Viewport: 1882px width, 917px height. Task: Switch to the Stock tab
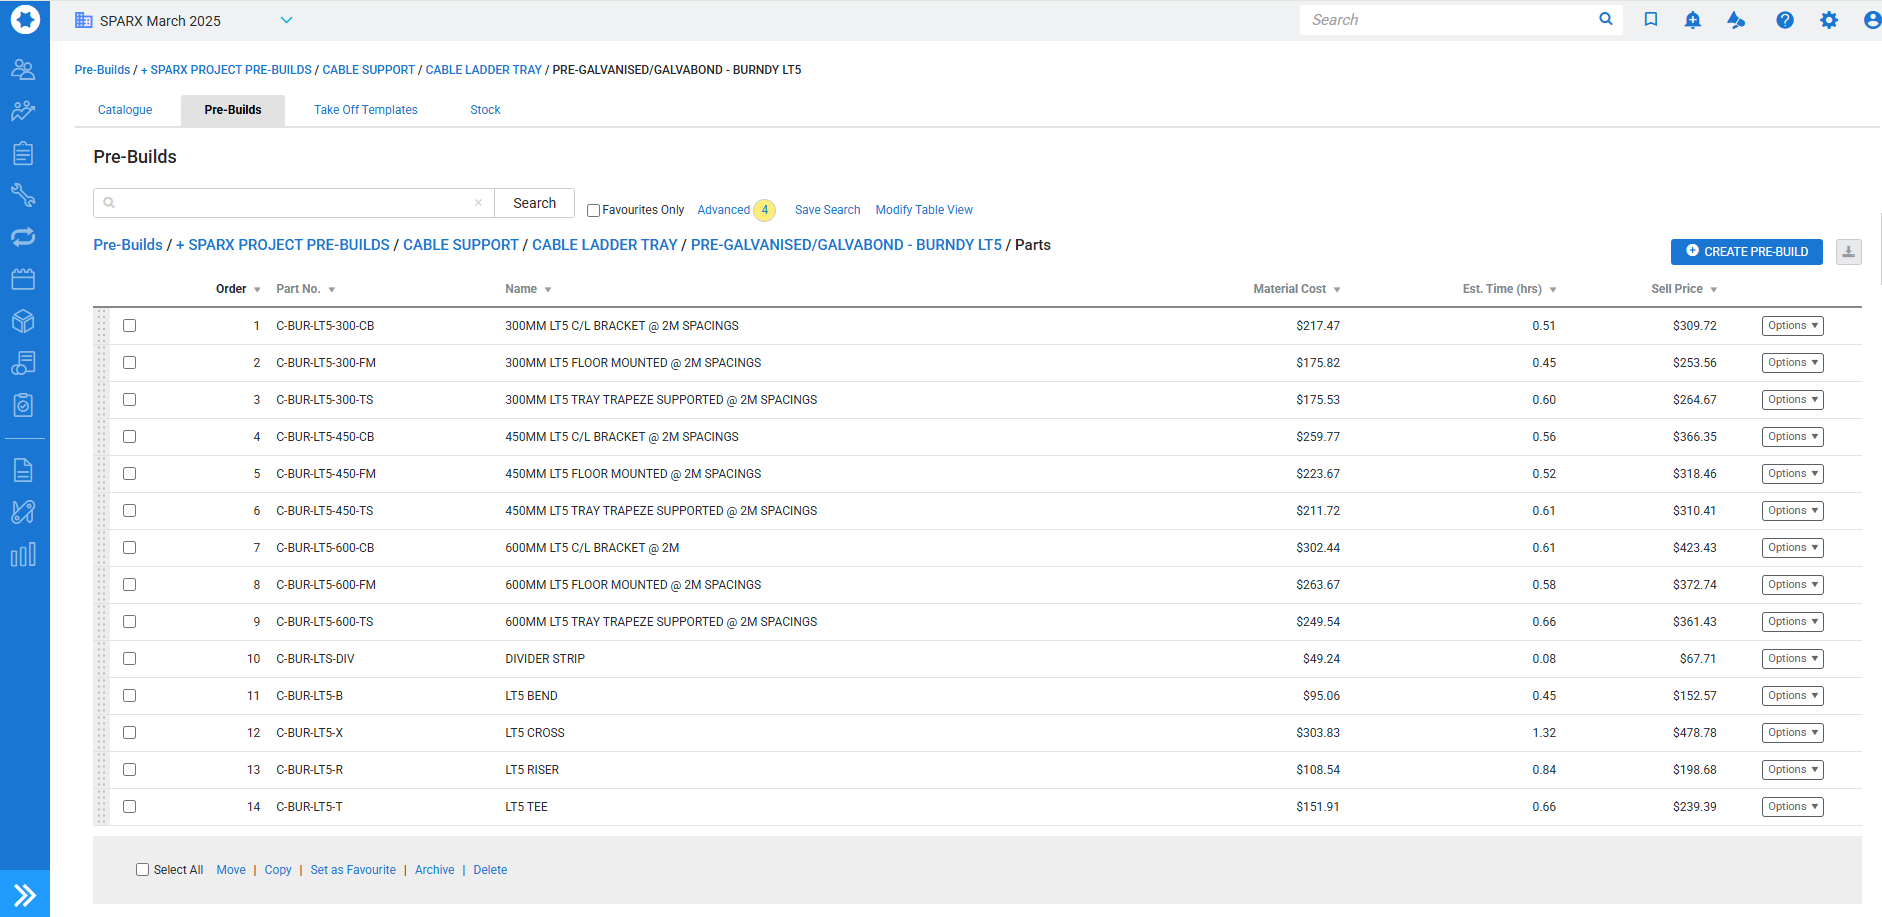click(x=485, y=110)
